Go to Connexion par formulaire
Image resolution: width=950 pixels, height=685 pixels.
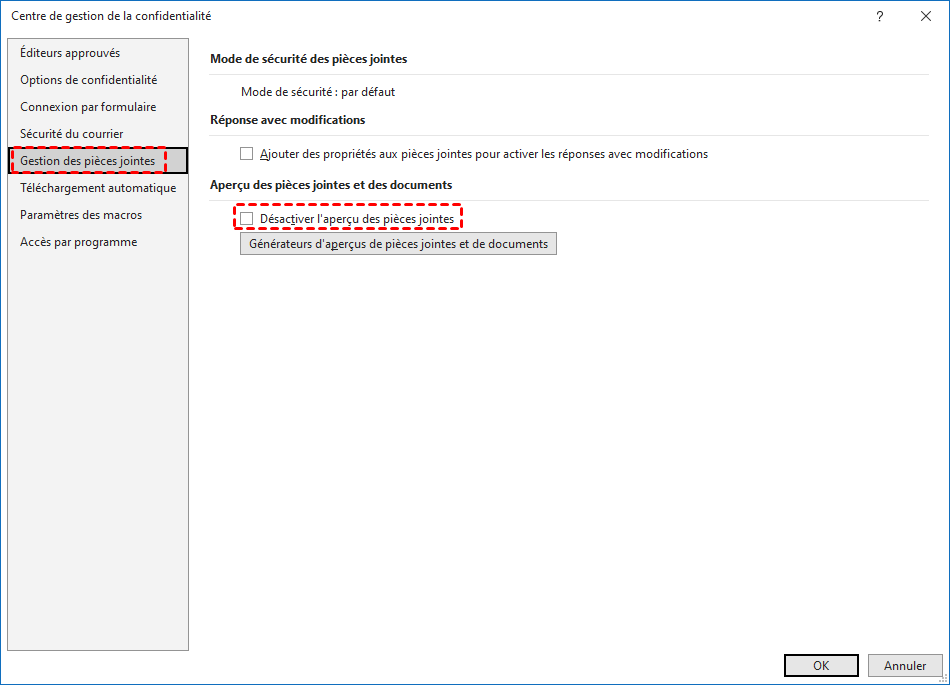(98, 107)
